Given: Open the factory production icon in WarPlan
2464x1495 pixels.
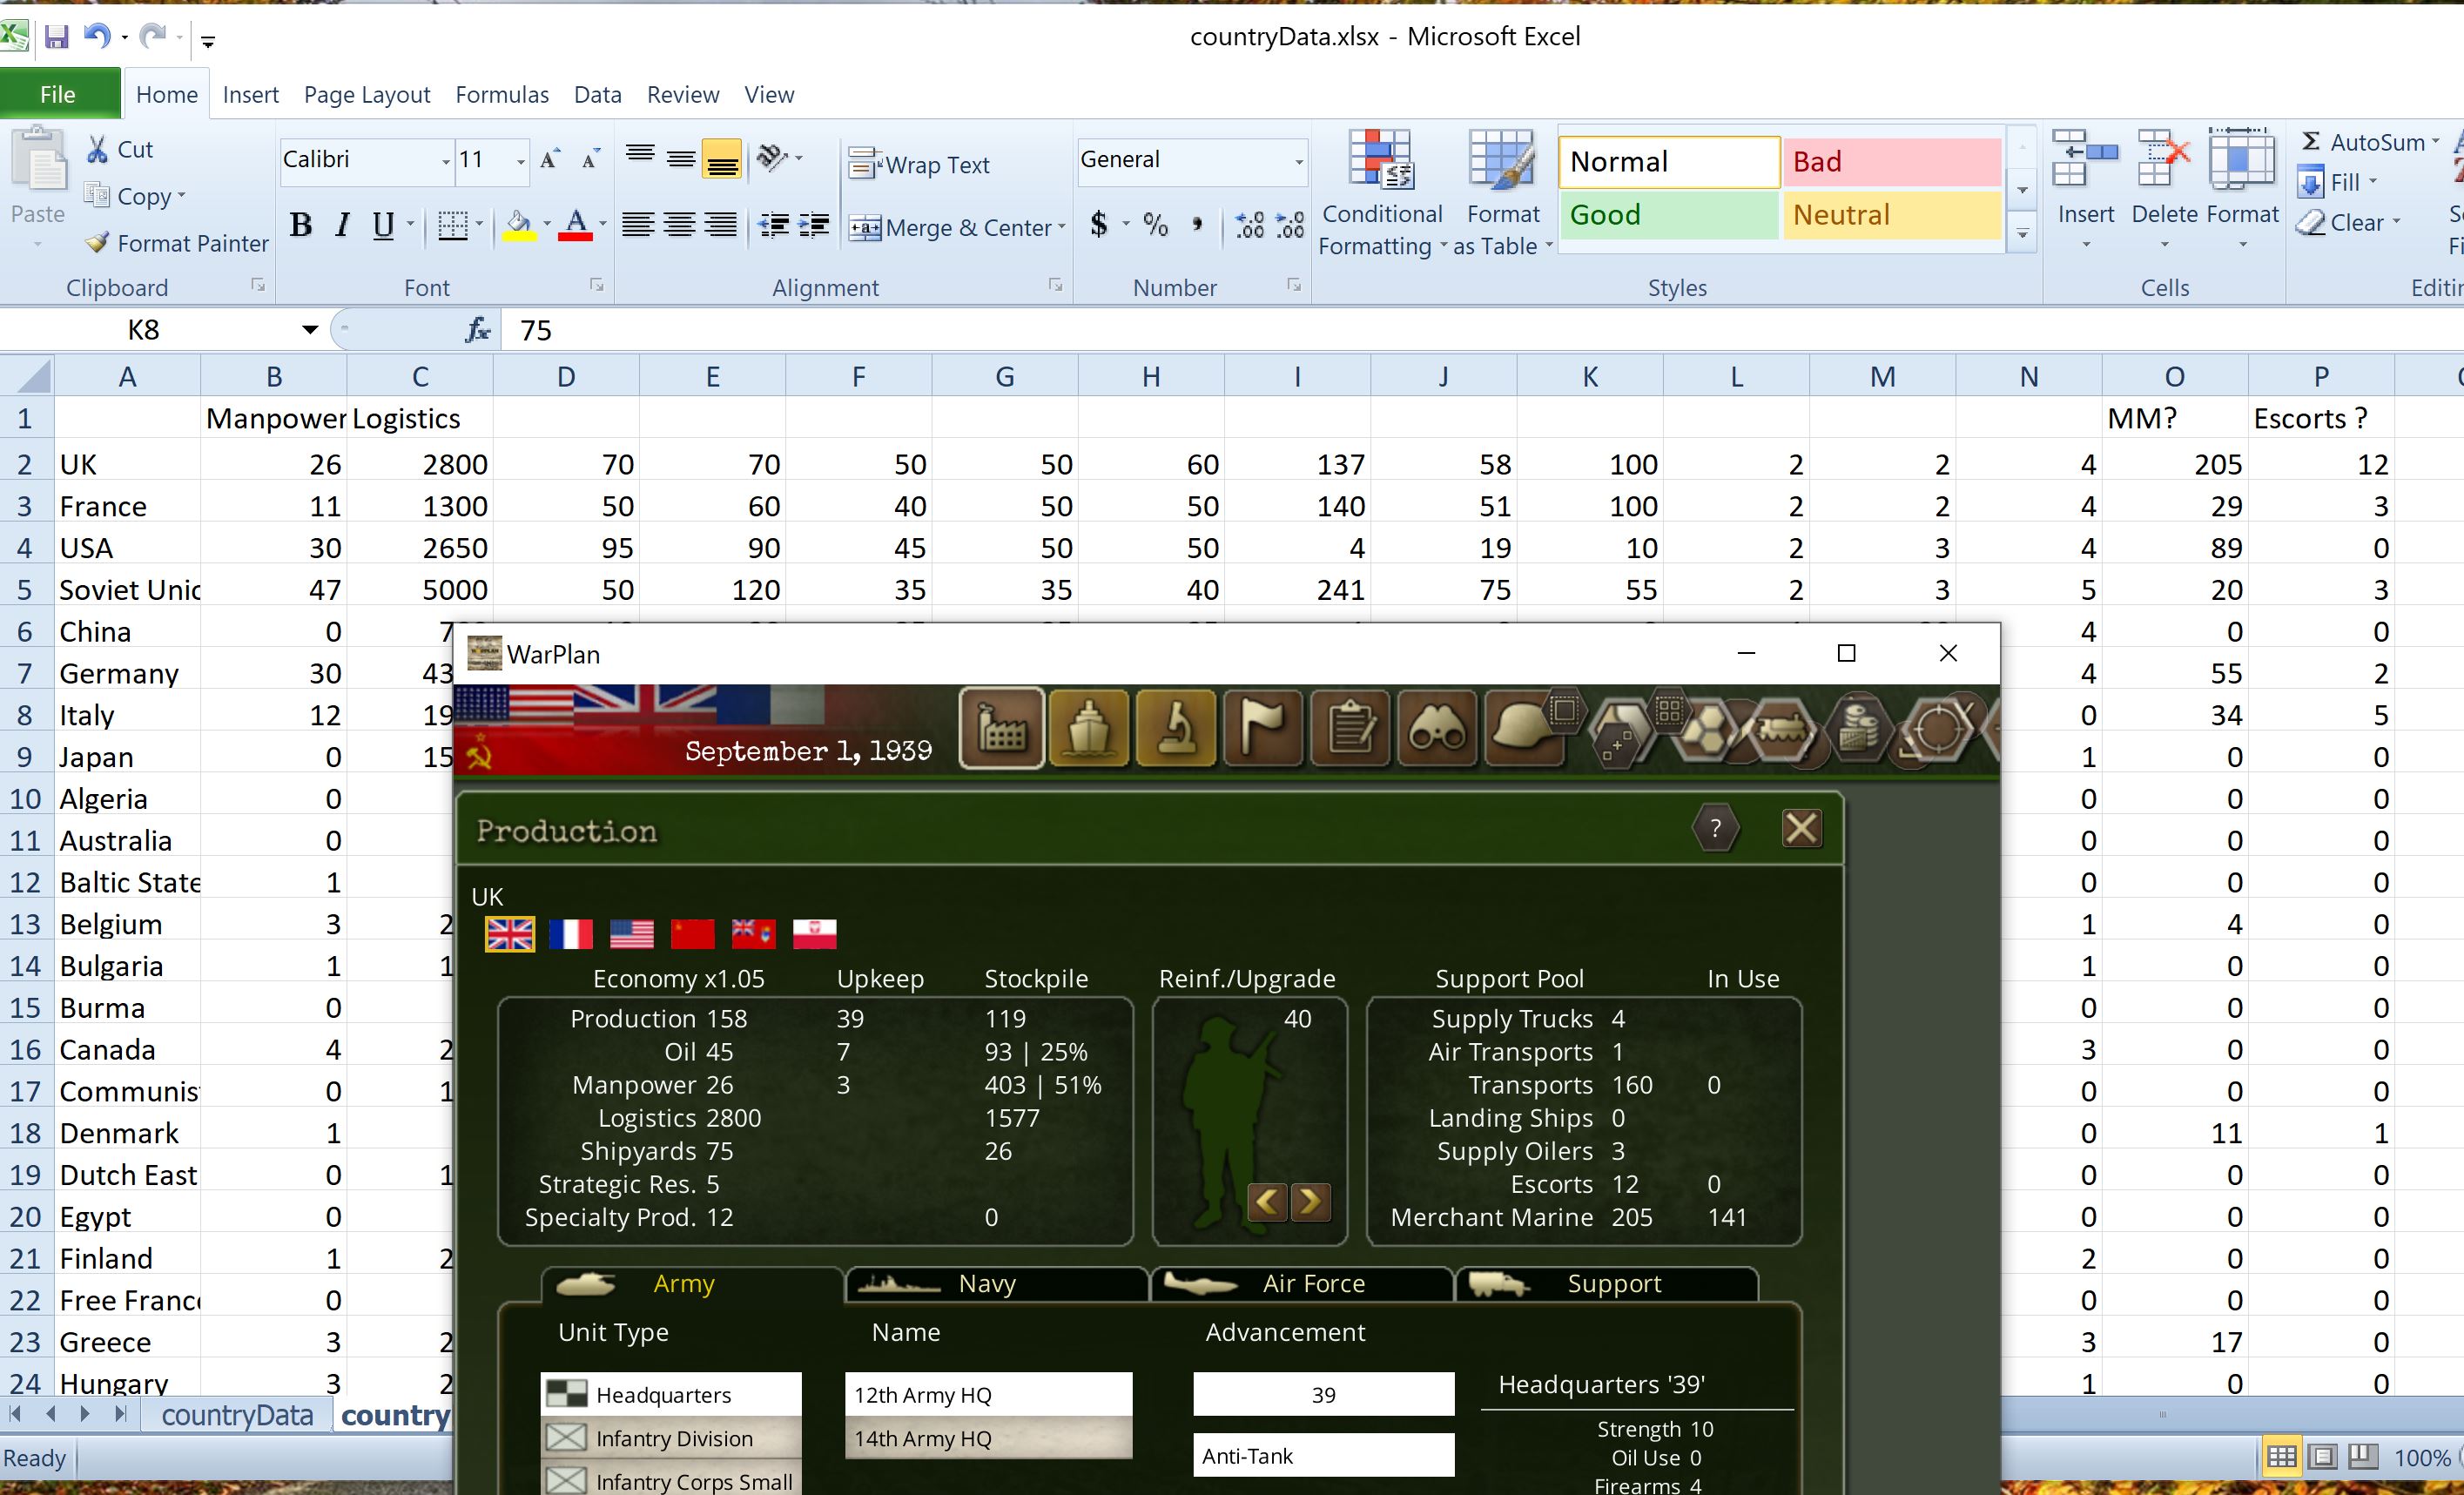Looking at the screenshot, I should (x=1001, y=729).
